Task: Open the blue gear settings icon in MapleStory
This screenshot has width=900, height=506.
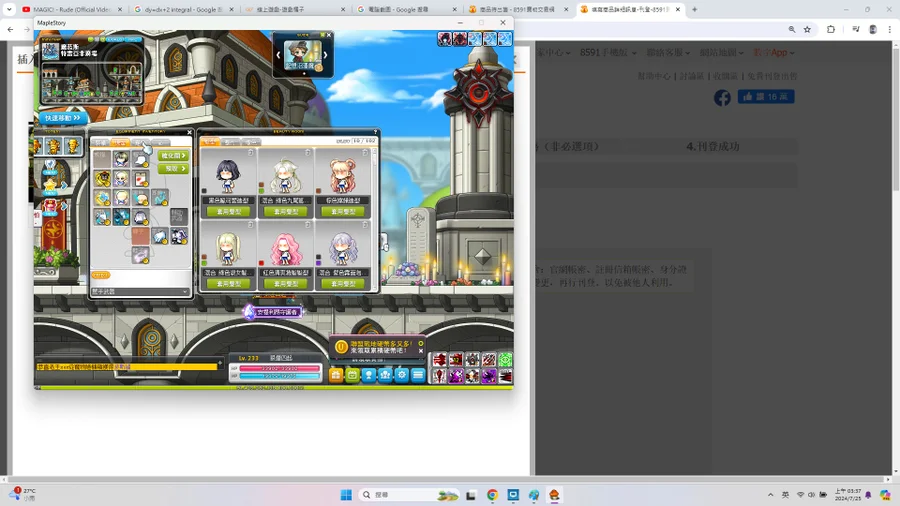Action: click(402, 375)
